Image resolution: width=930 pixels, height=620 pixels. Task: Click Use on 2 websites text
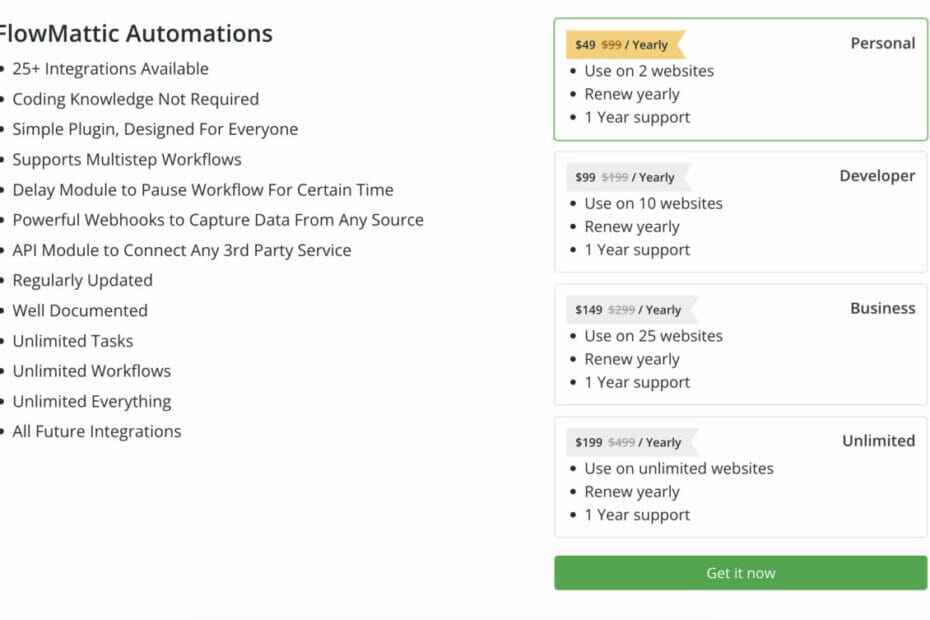tap(649, 71)
